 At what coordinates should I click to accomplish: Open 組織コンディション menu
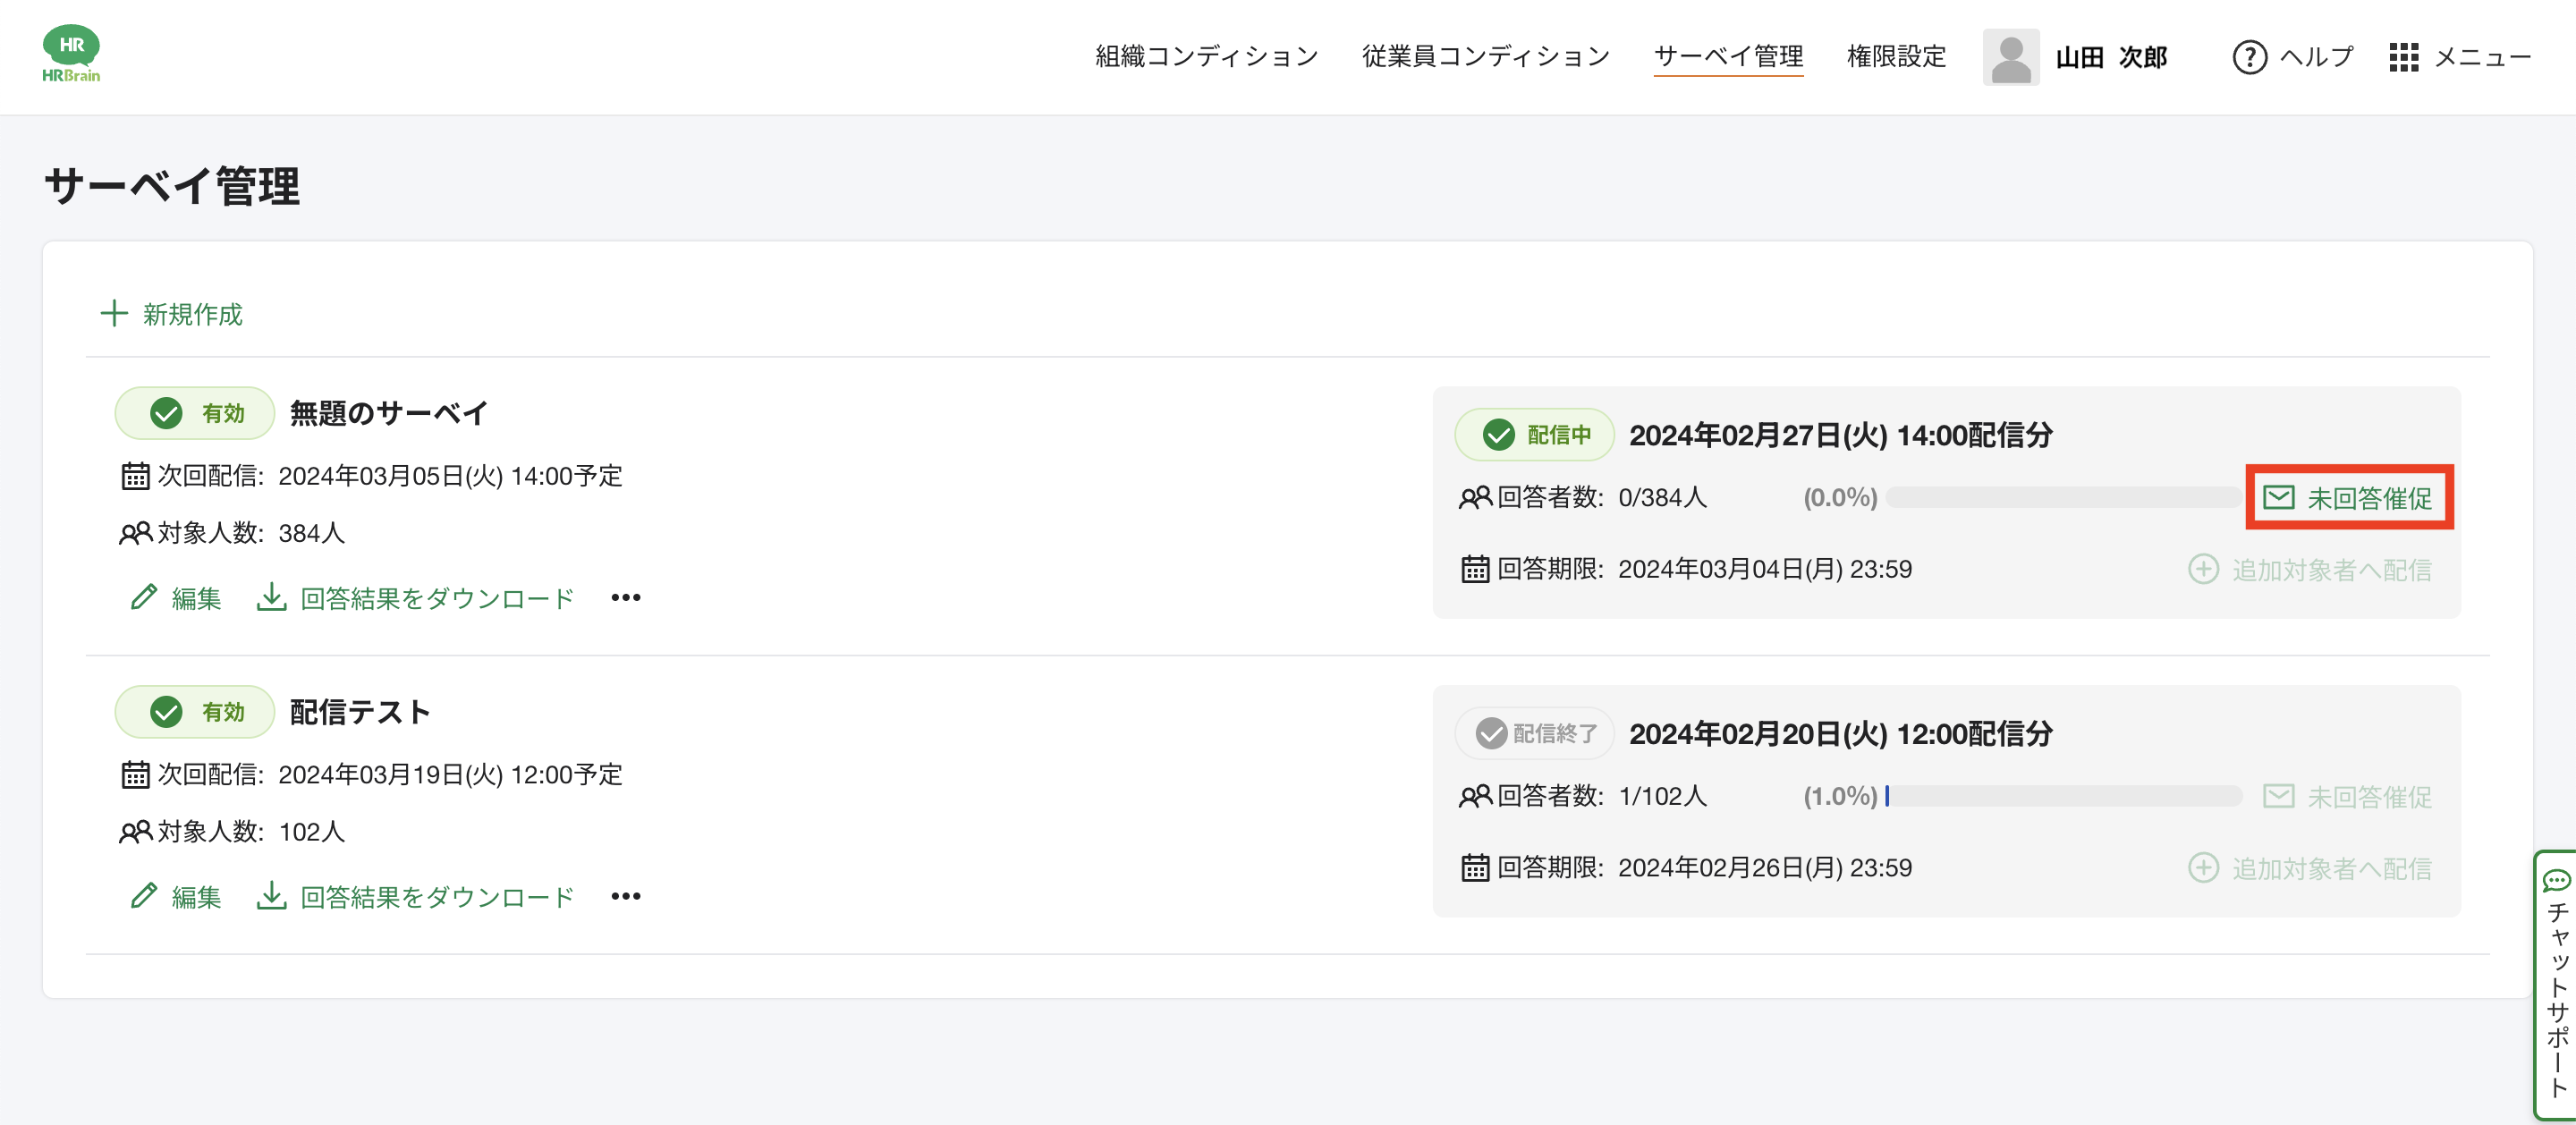1206,57
